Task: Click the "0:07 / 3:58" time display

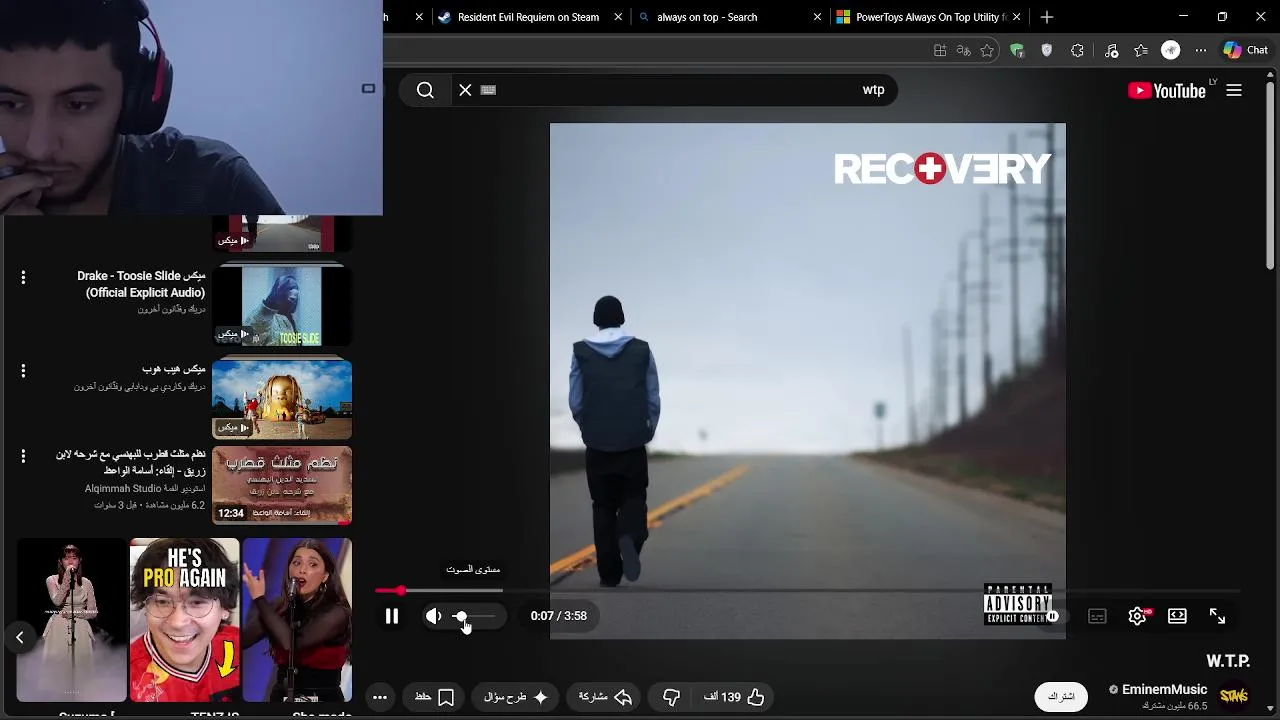Action: pos(559,616)
